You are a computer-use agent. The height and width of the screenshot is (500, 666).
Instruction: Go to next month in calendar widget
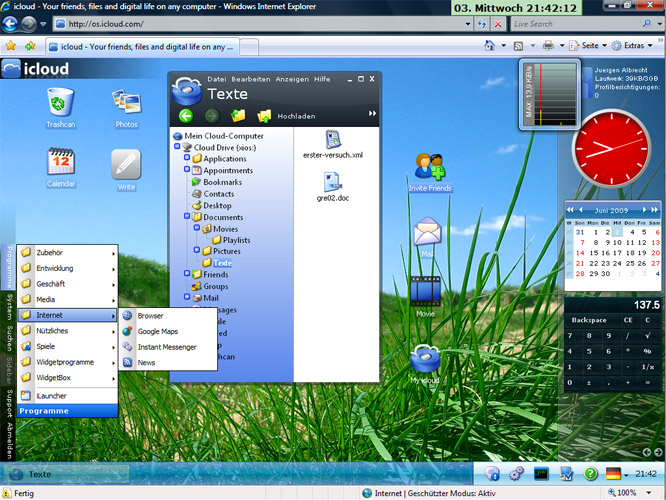pyautogui.click(x=644, y=210)
